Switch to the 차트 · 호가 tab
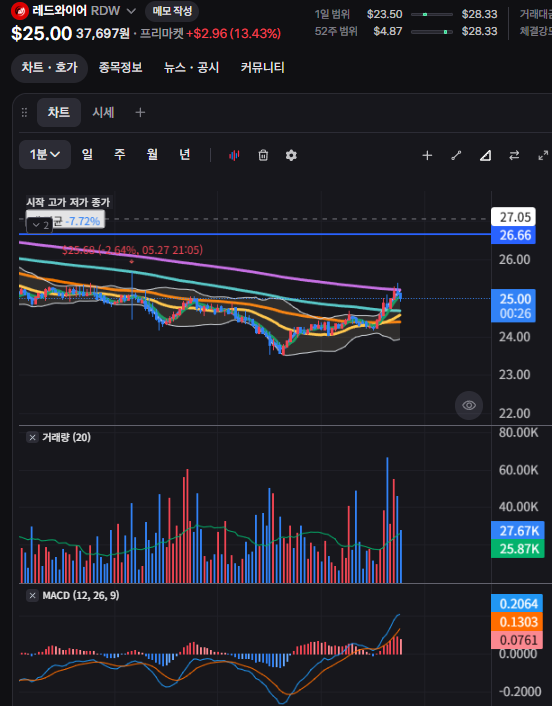This screenshot has width=552, height=706. click(50, 68)
